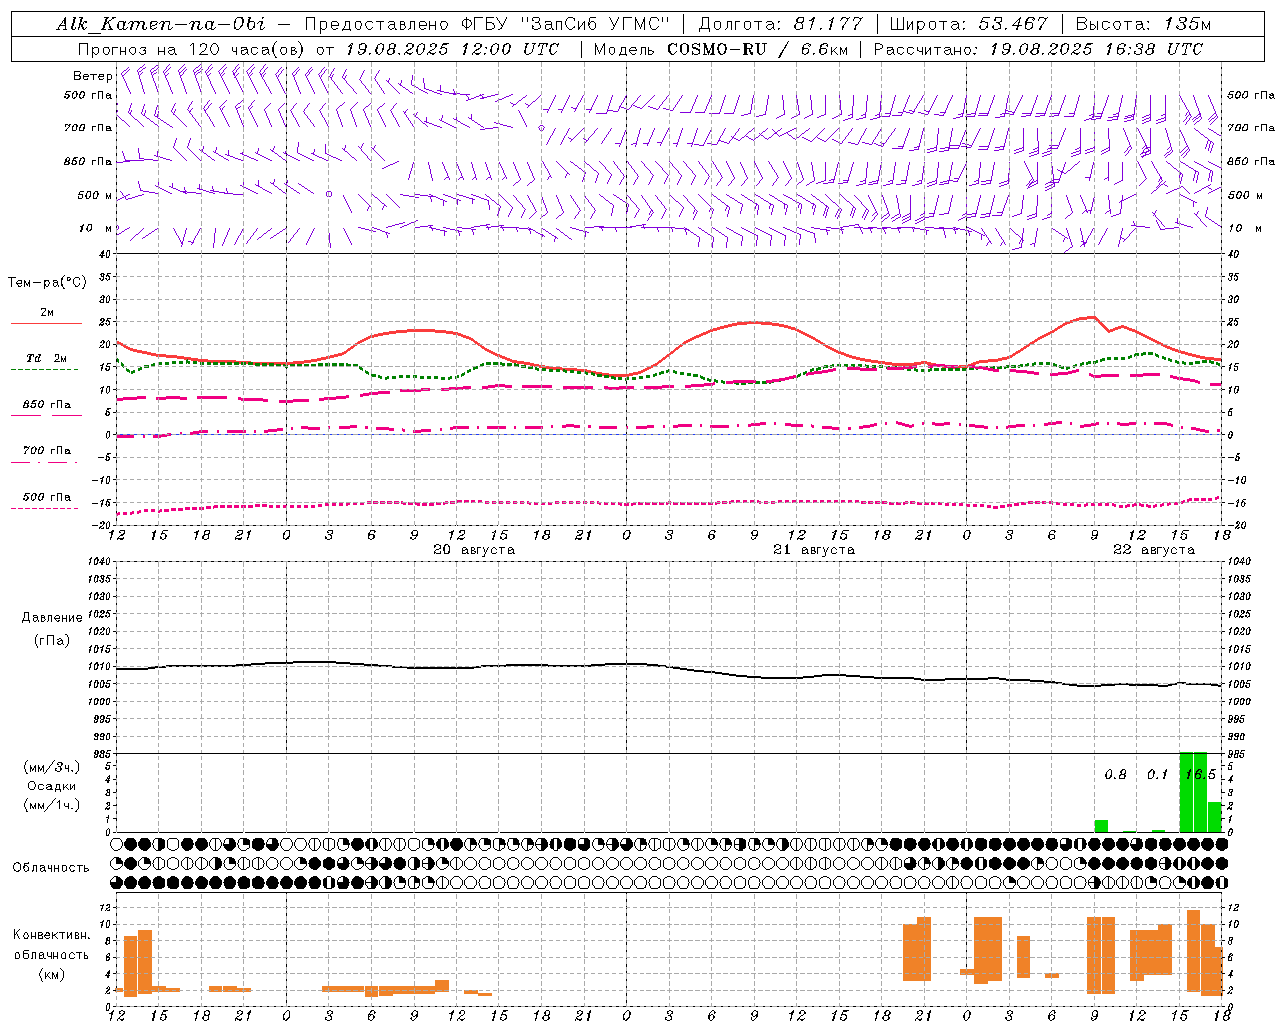Click the left '850 гПа' wind level label
Viewport: 1280px width, 1024px height.
pos(89,161)
